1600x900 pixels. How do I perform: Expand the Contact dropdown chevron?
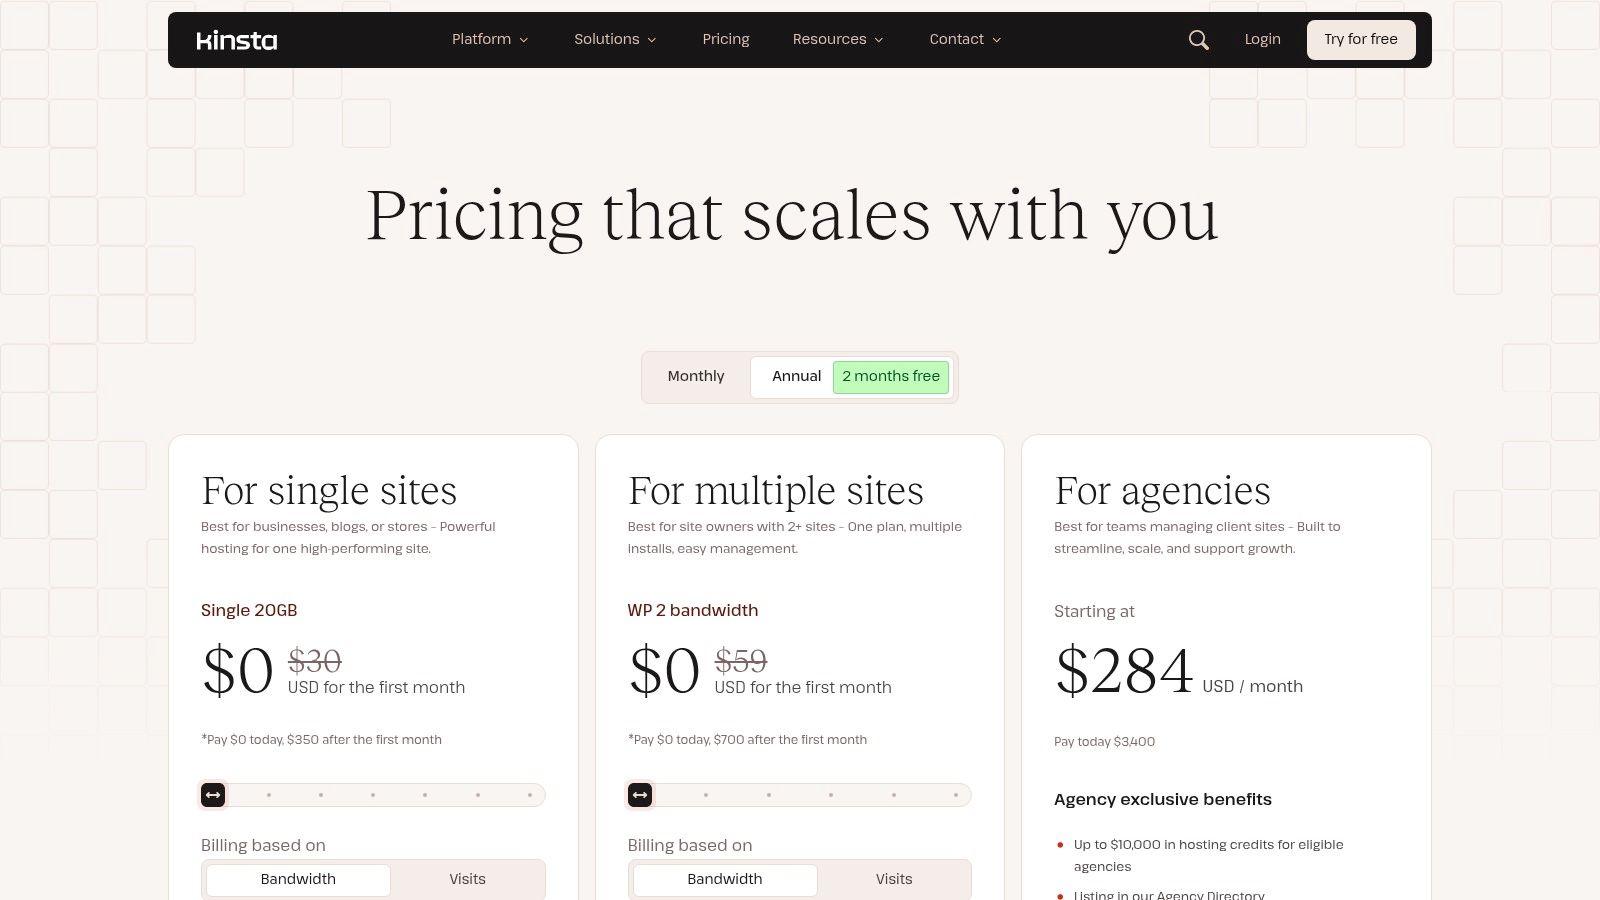pyautogui.click(x=996, y=39)
